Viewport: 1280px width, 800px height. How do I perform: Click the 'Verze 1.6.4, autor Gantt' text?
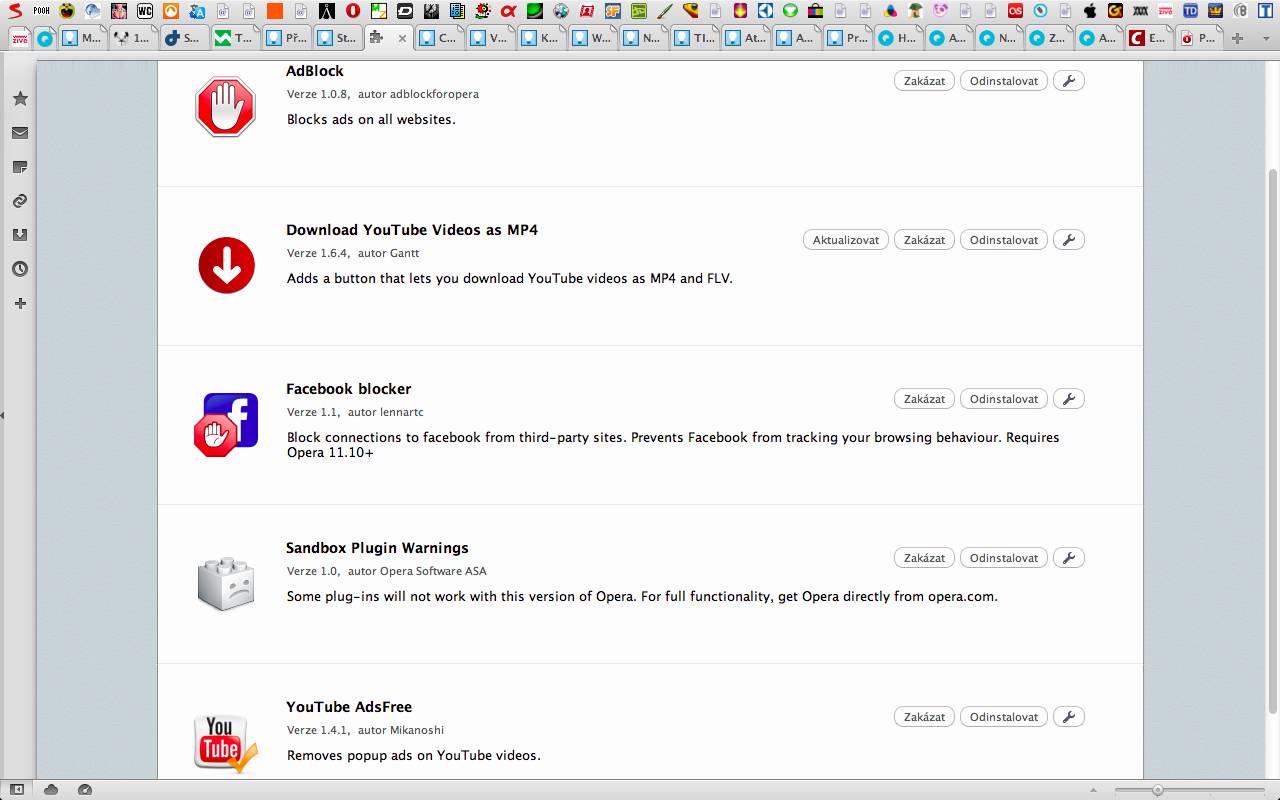pyautogui.click(x=353, y=253)
